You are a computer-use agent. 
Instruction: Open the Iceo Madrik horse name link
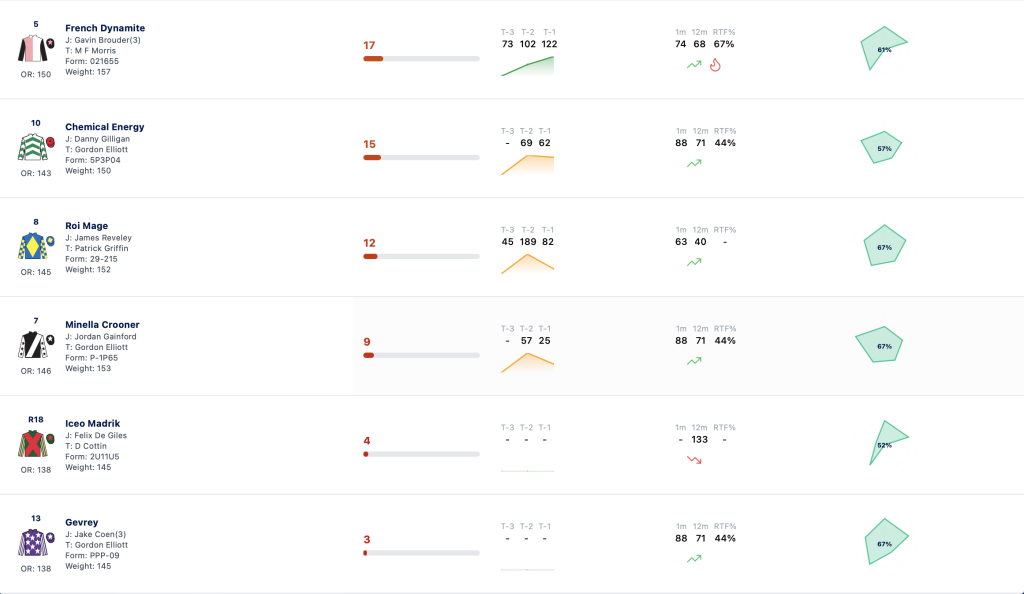point(93,423)
